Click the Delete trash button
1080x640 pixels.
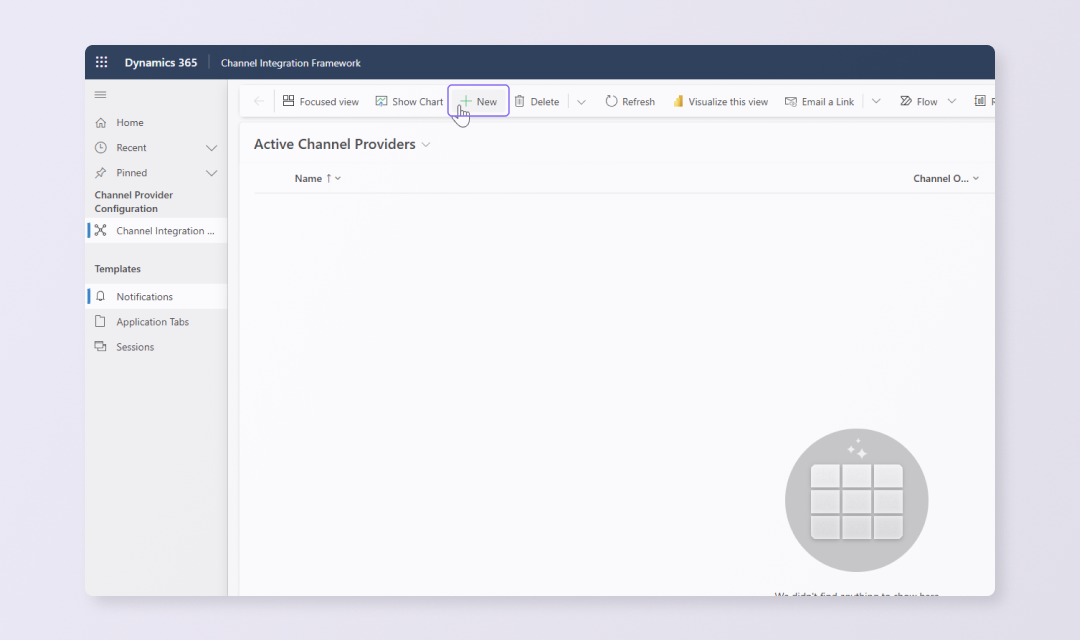(x=537, y=102)
